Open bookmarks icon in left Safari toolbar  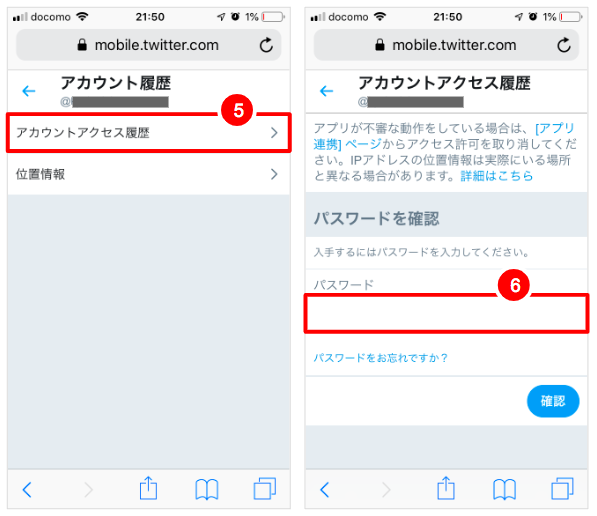coord(207,489)
